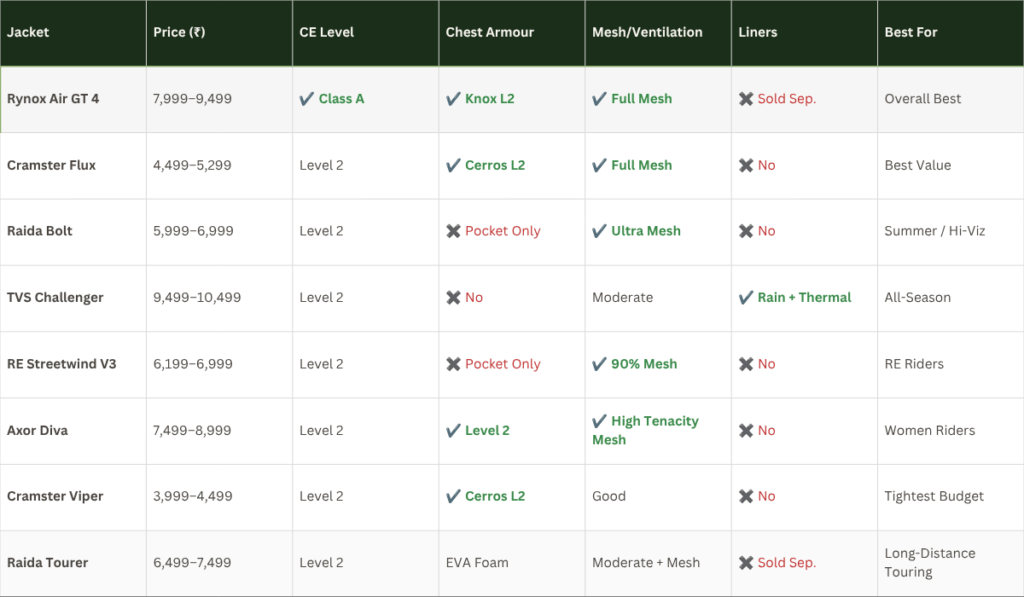Select the 'TVS Challenger' jacket name
Image resolution: width=1024 pixels, height=597 pixels.
[55, 297]
